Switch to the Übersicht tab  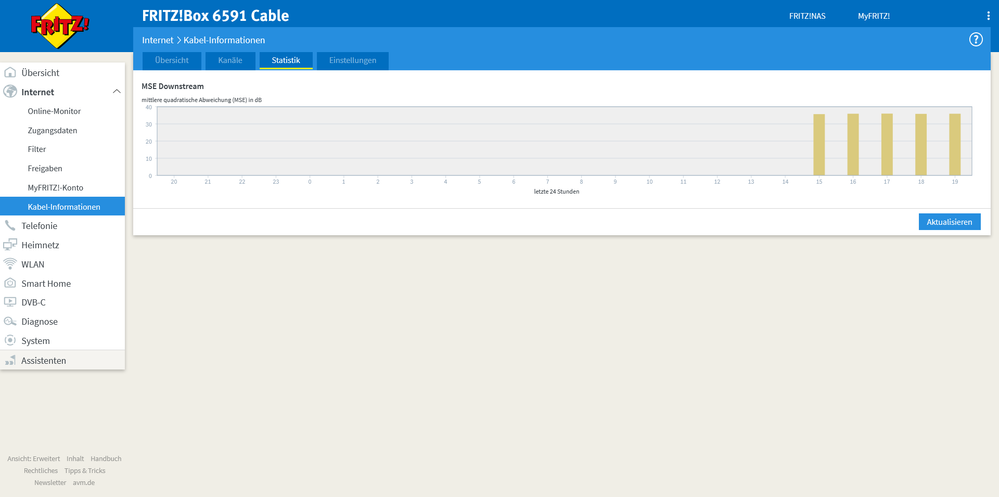click(x=171, y=61)
